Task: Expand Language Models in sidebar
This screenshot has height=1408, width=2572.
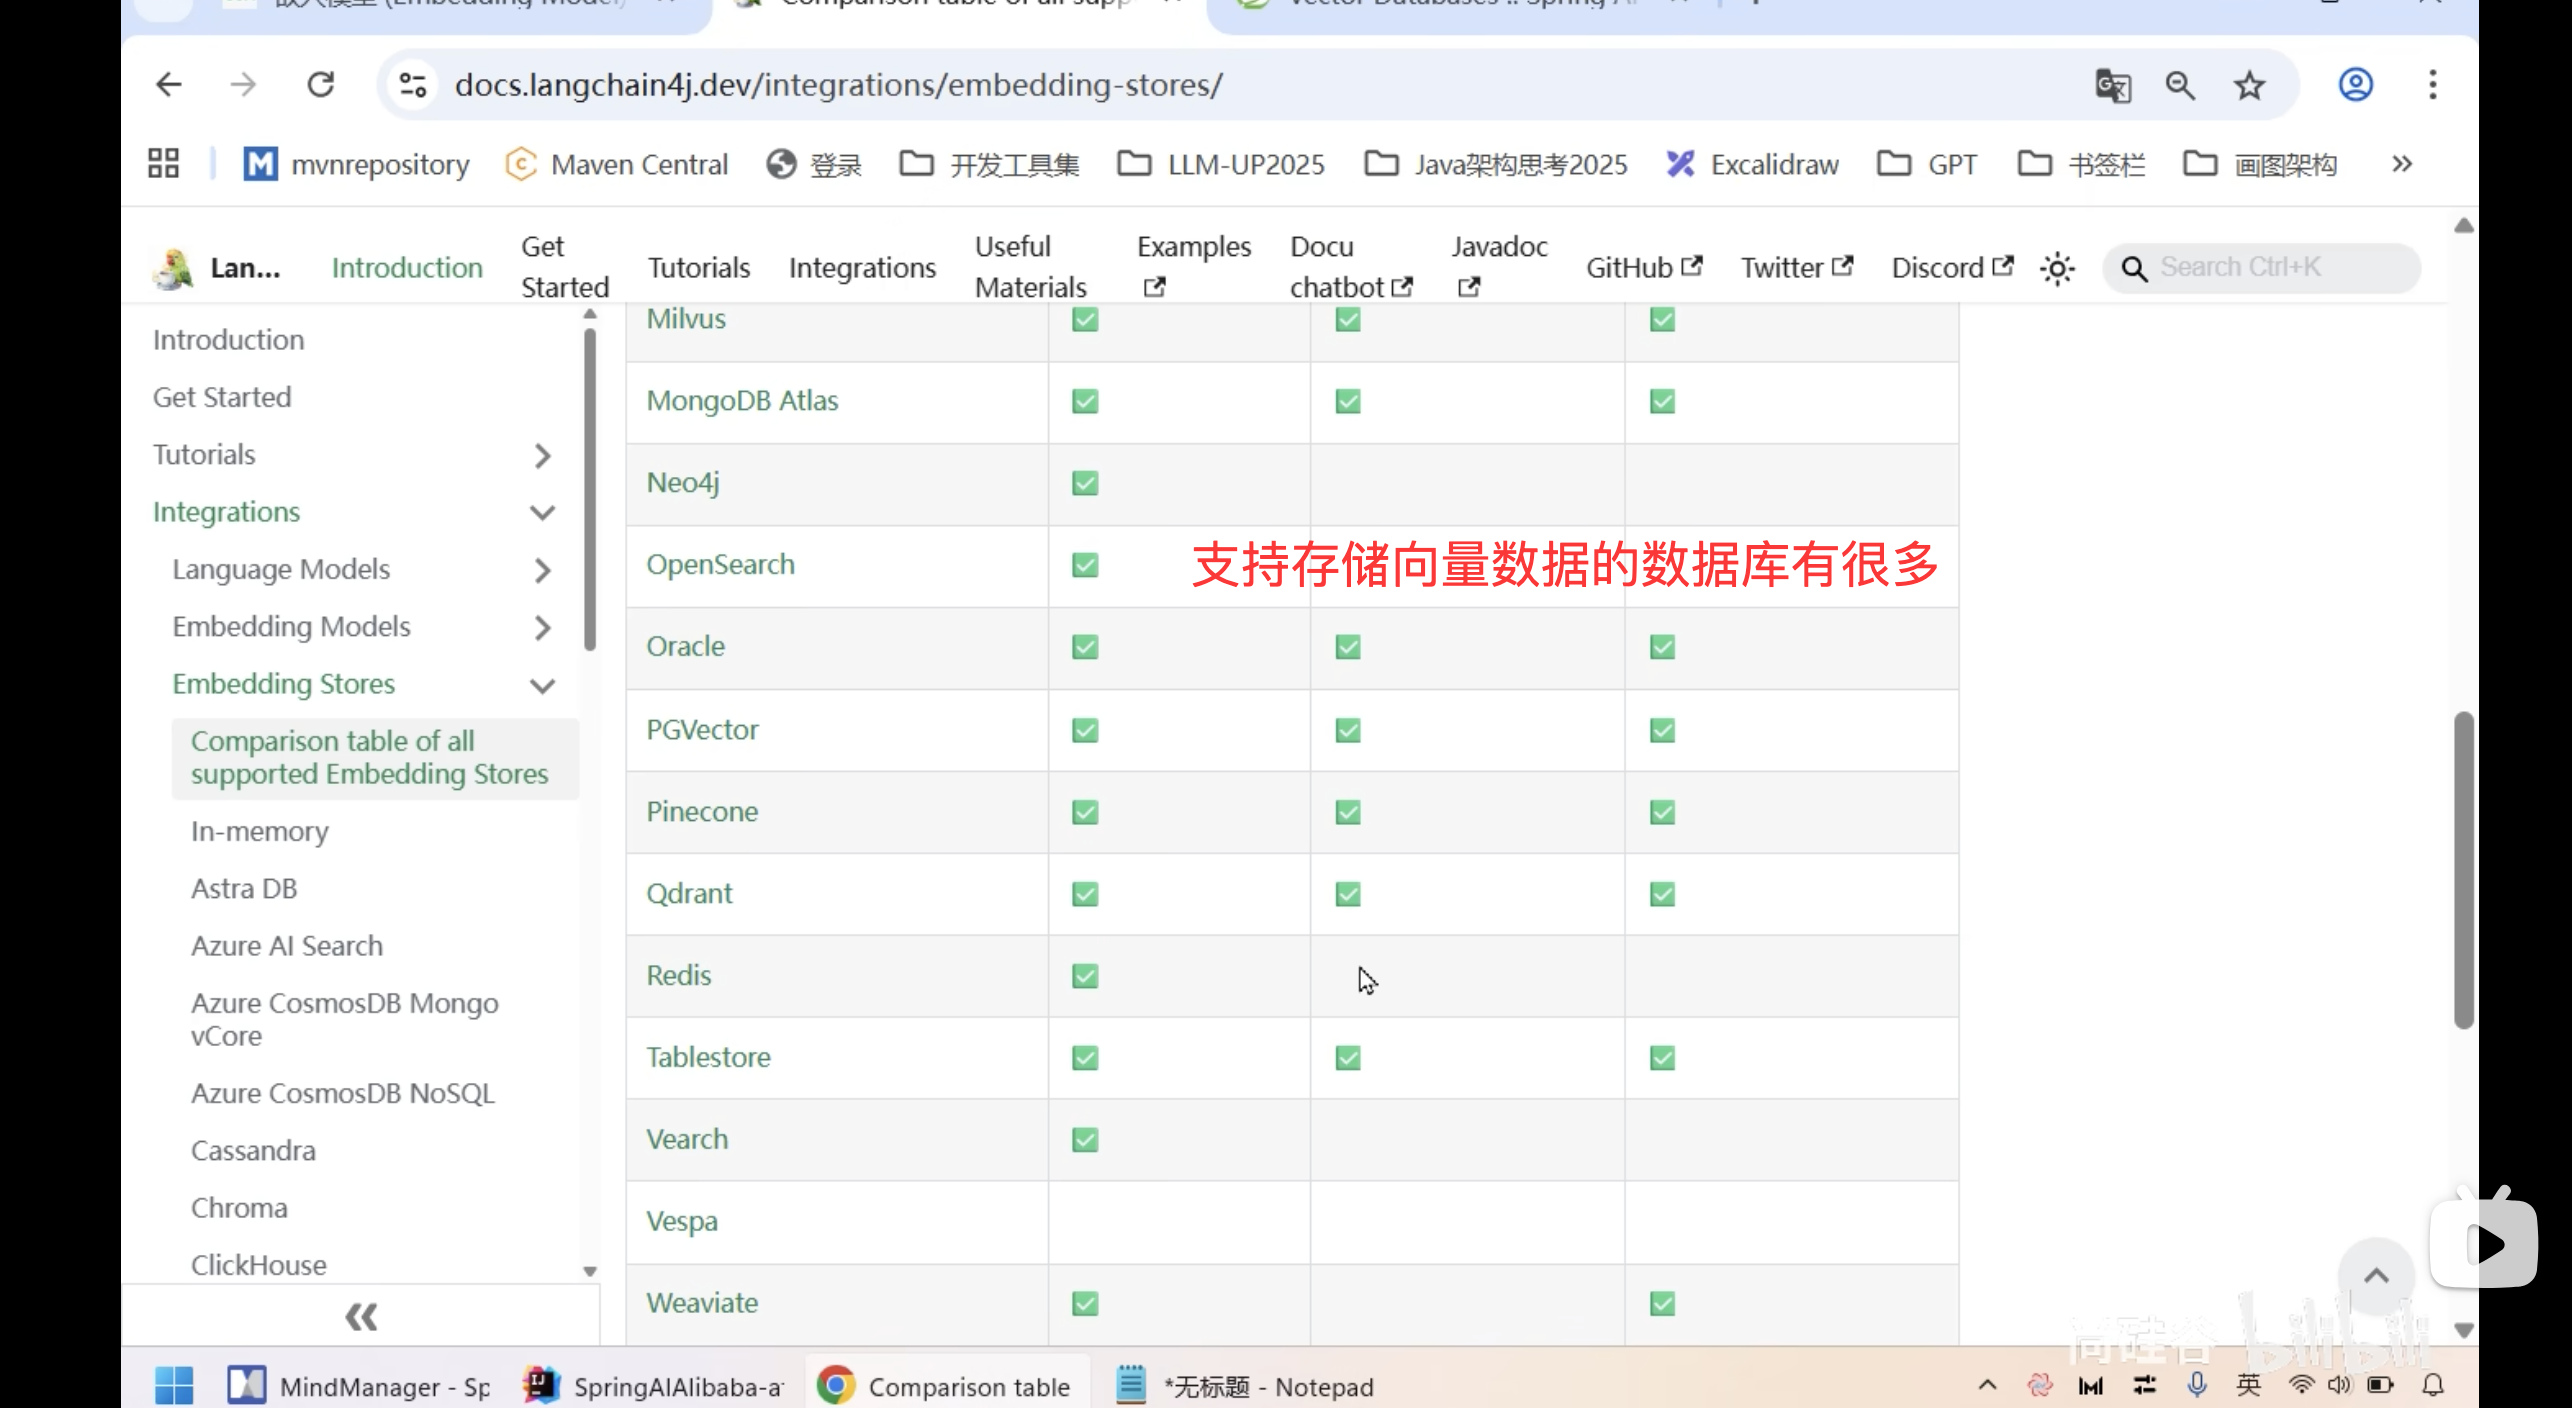Action: tap(542, 570)
